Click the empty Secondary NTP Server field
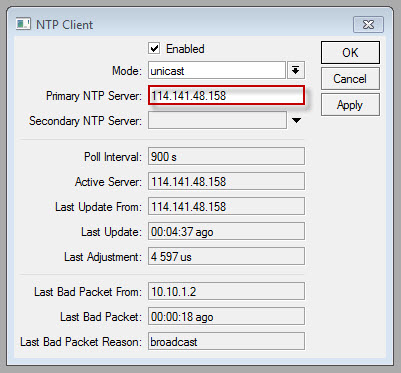 (217, 120)
